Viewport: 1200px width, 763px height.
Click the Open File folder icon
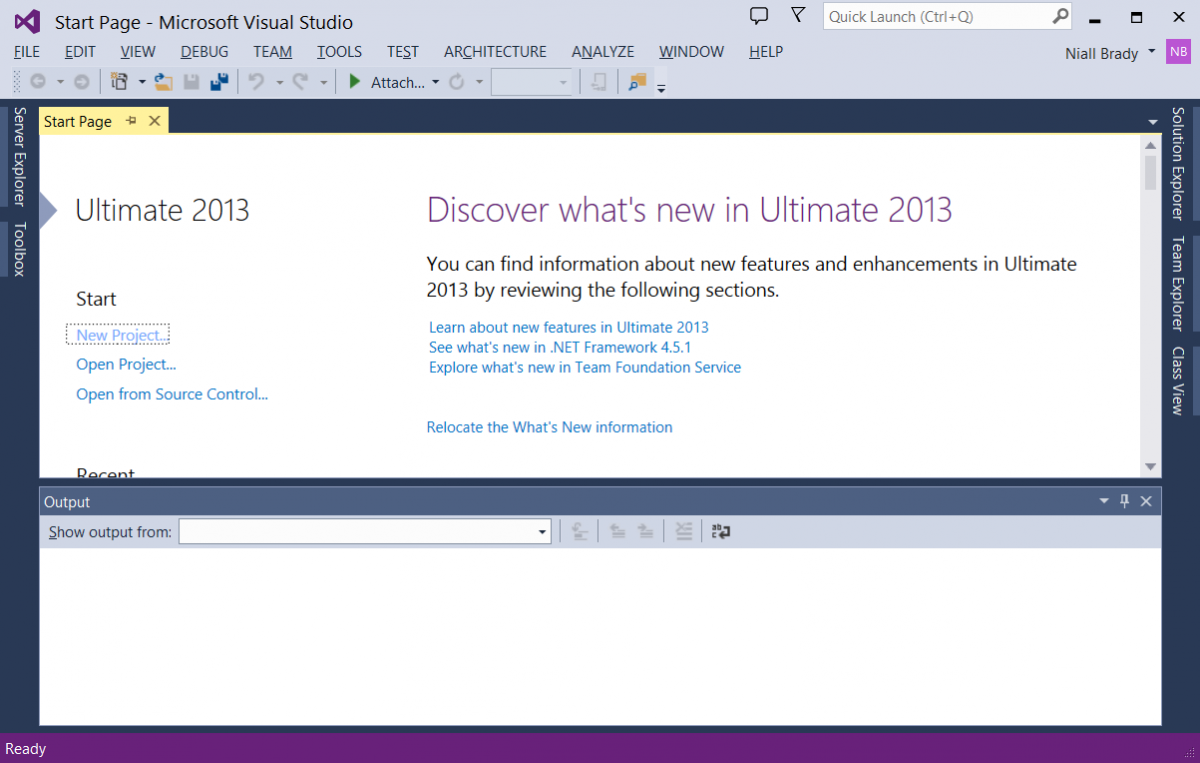pos(163,82)
